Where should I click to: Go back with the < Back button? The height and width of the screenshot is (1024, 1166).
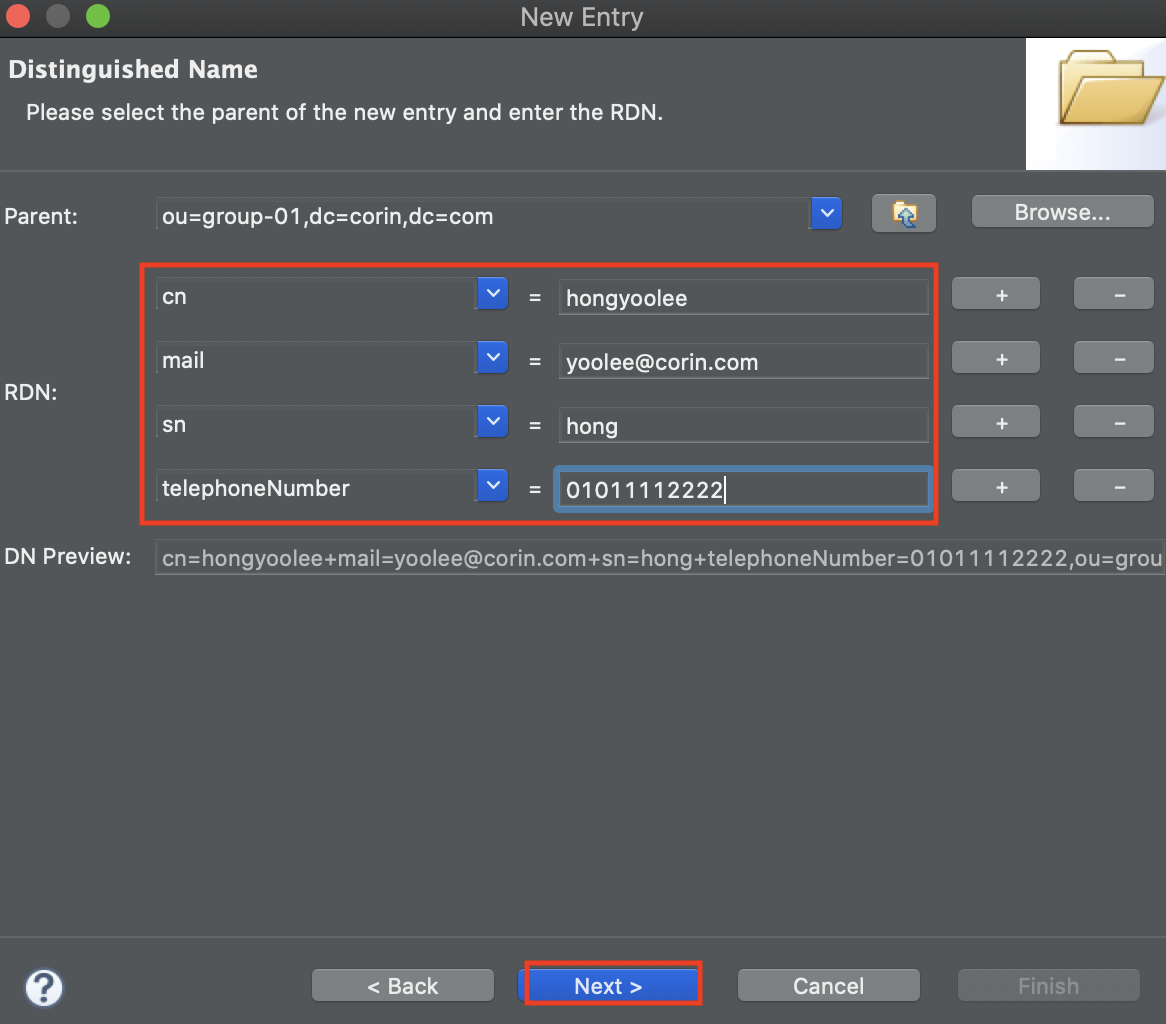pyautogui.click(x=403, y=985)
